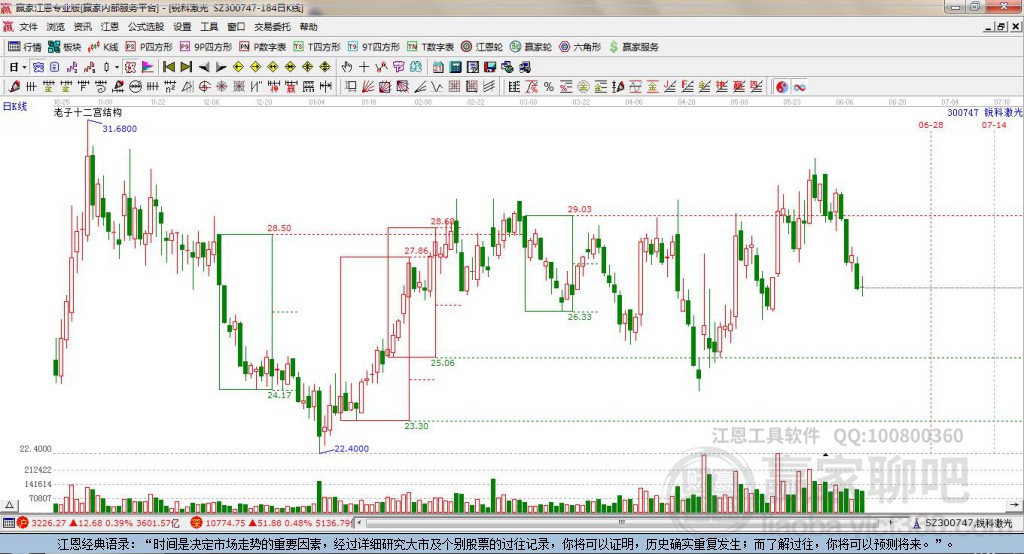Viewport: 1024px width, 554px height.
Task: Jump to last bar with green end arrow
Action: [185, 67]
